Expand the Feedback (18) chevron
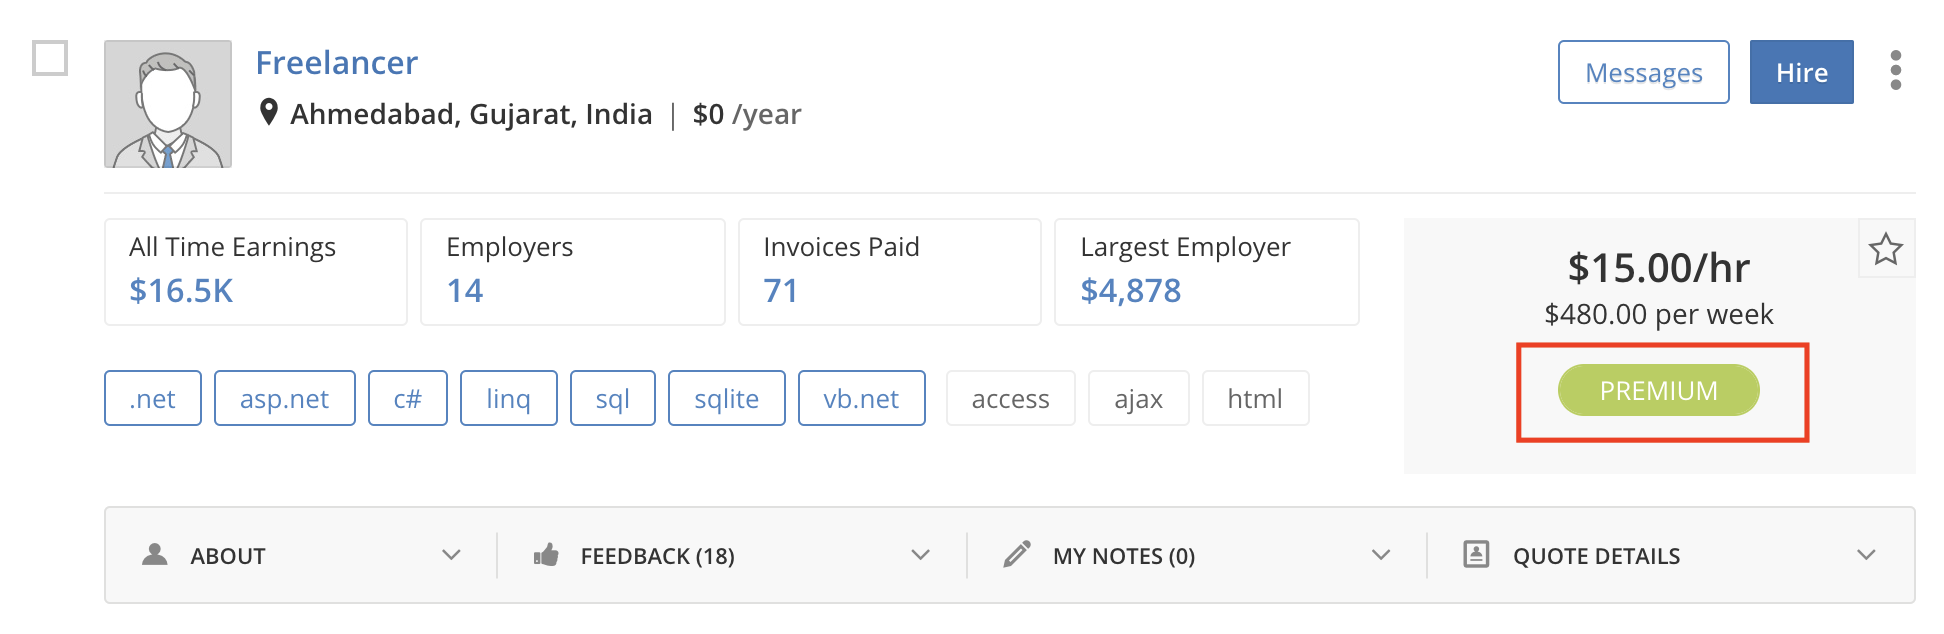Viewport: 1944px width, 634px height. [x=920, y=555]
